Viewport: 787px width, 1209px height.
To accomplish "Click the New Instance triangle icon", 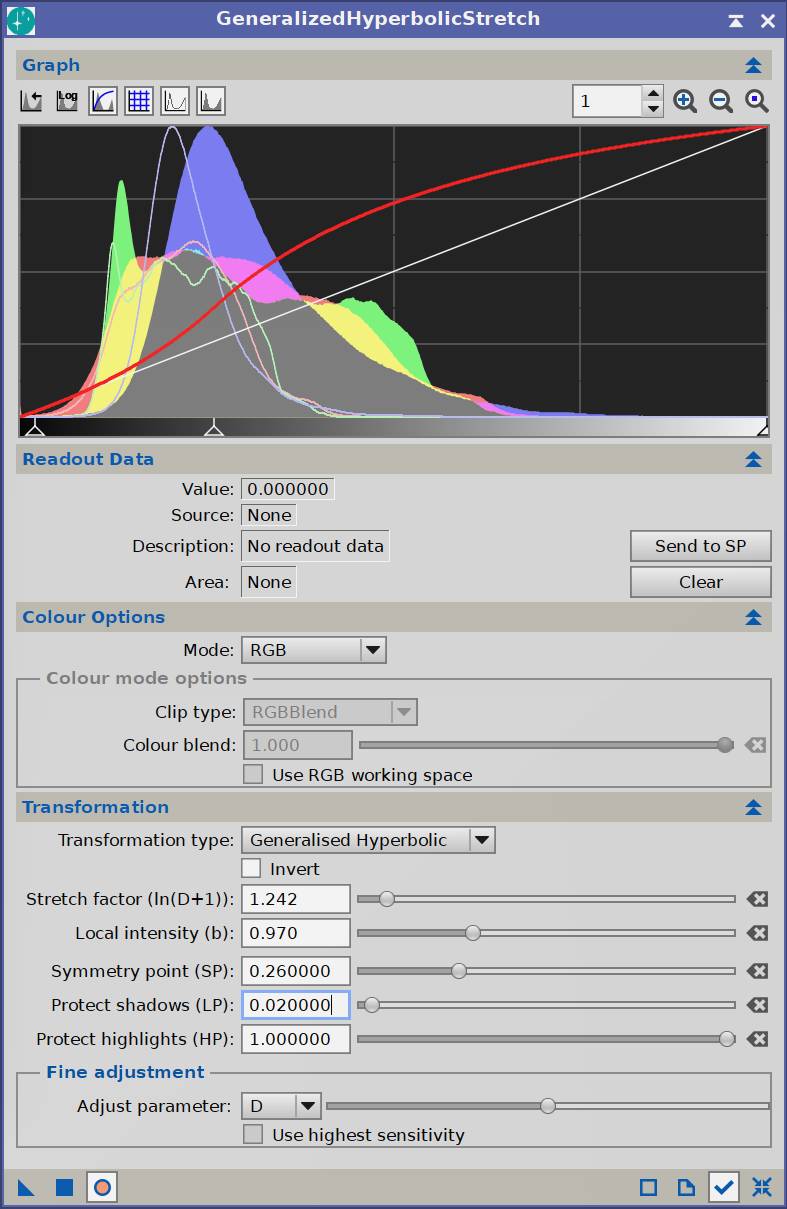I will [x=27, y=1188].
